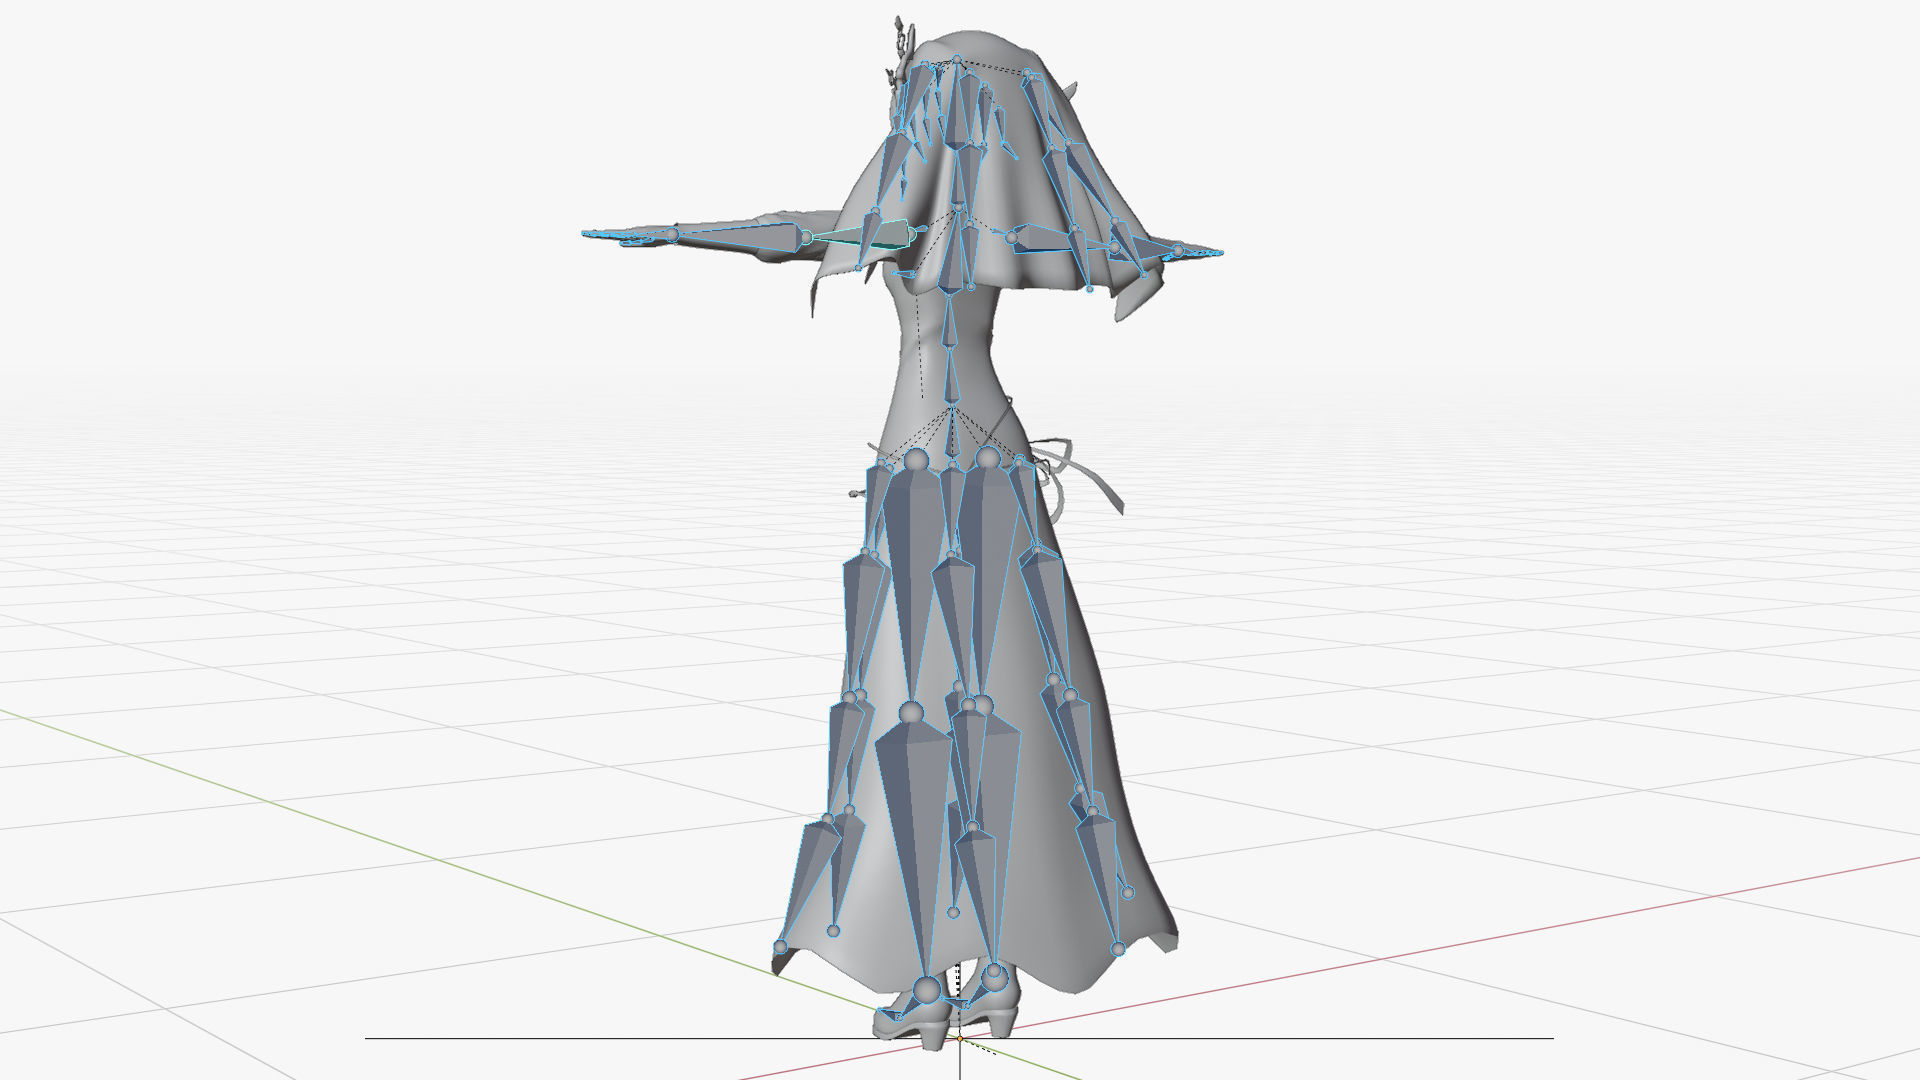Screen dimensions: 1920x1080
Task: Pick the elbow joint sphere next to the teal bone
Action: click(x=807, y=237)
